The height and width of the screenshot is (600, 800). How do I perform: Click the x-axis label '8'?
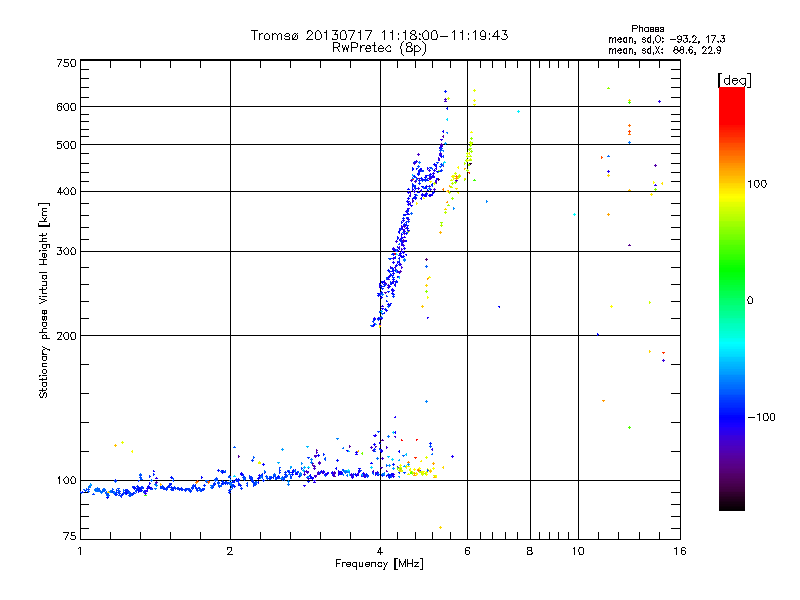tap(530, 551)
